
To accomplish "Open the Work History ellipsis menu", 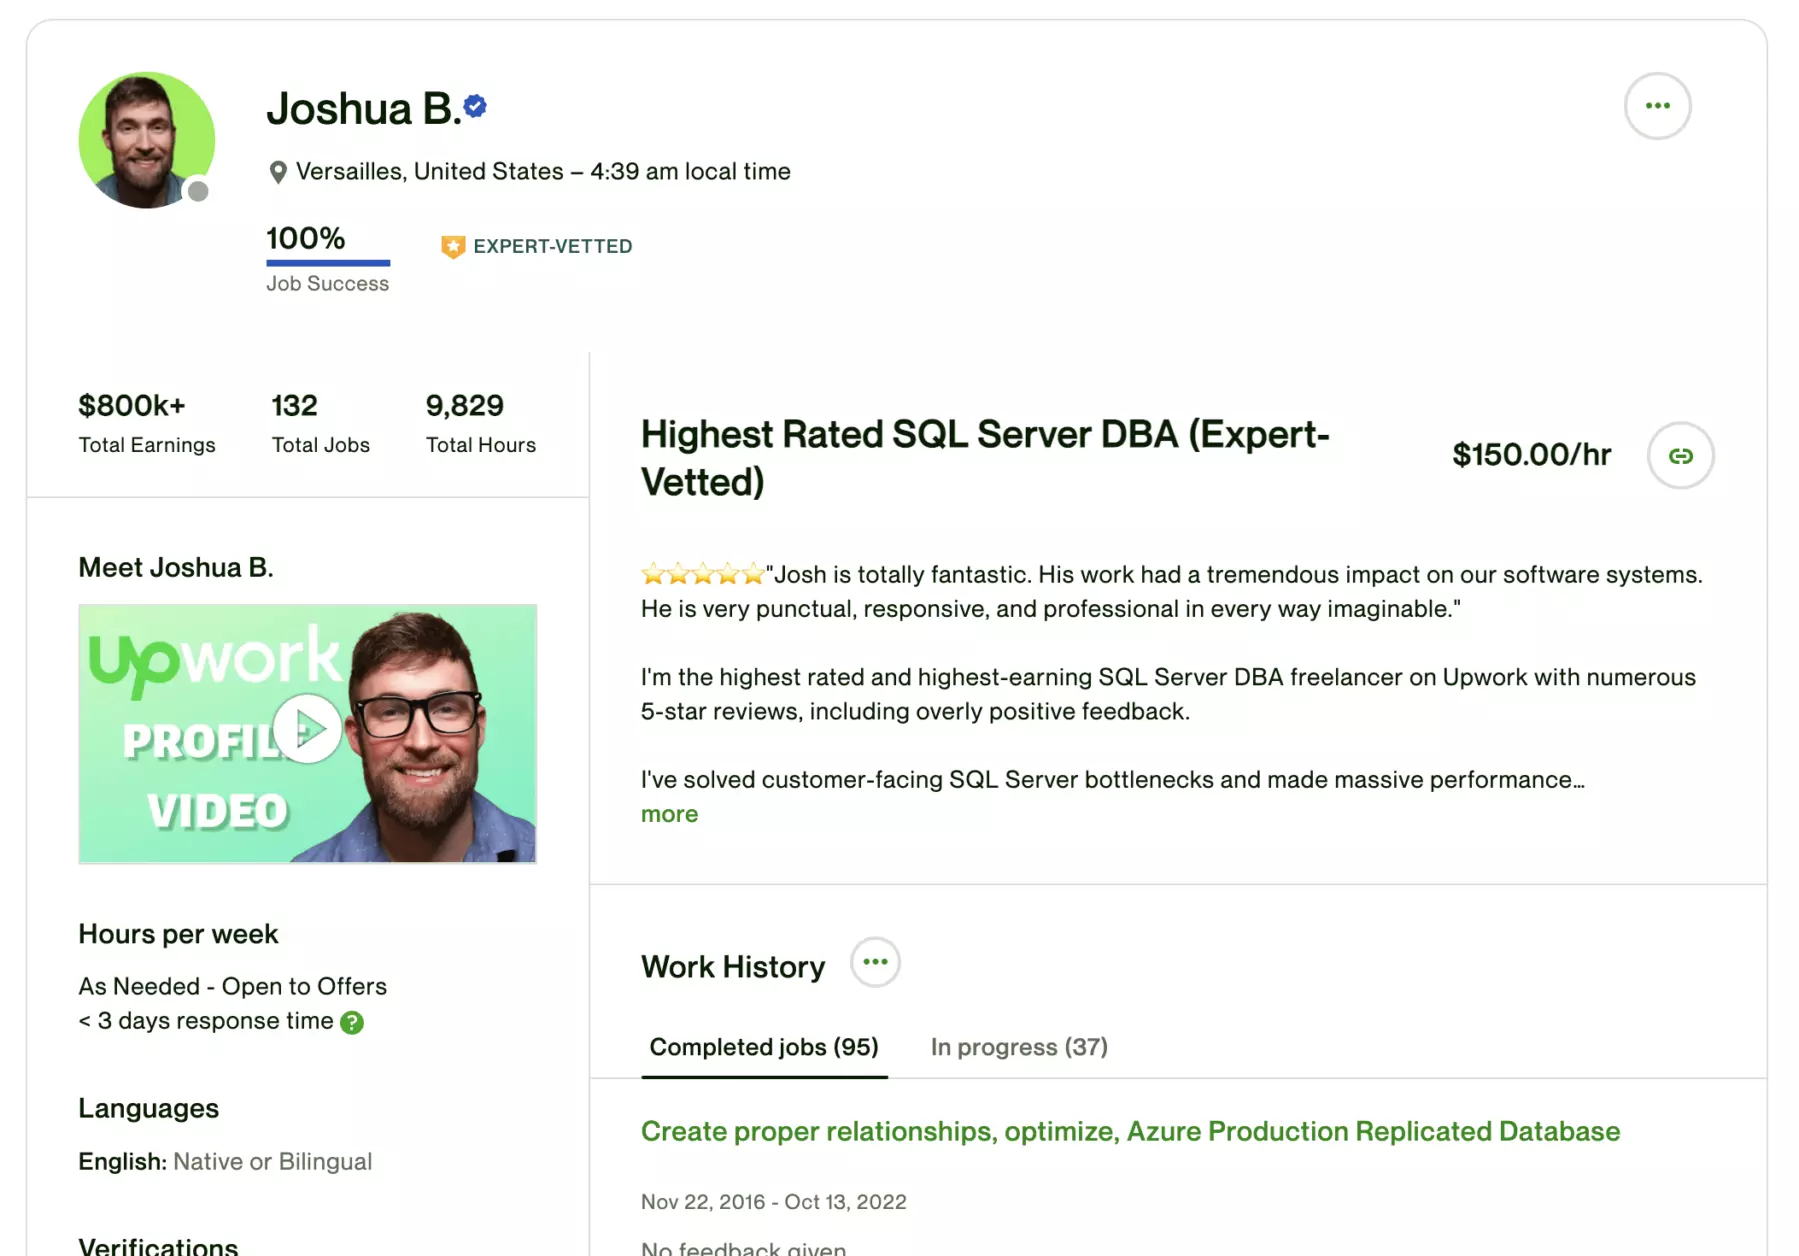I will tap(875, 962).
